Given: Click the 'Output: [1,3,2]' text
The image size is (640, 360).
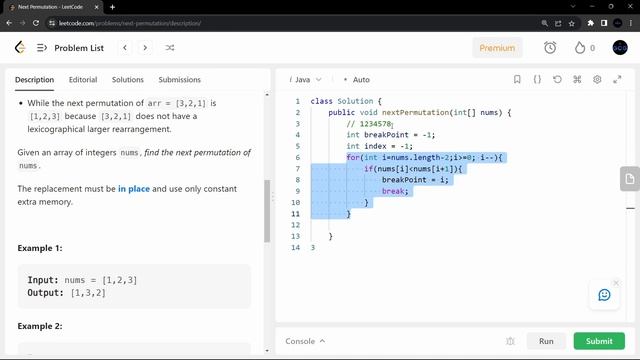Looking at the screenshot, I should (66, 293).
